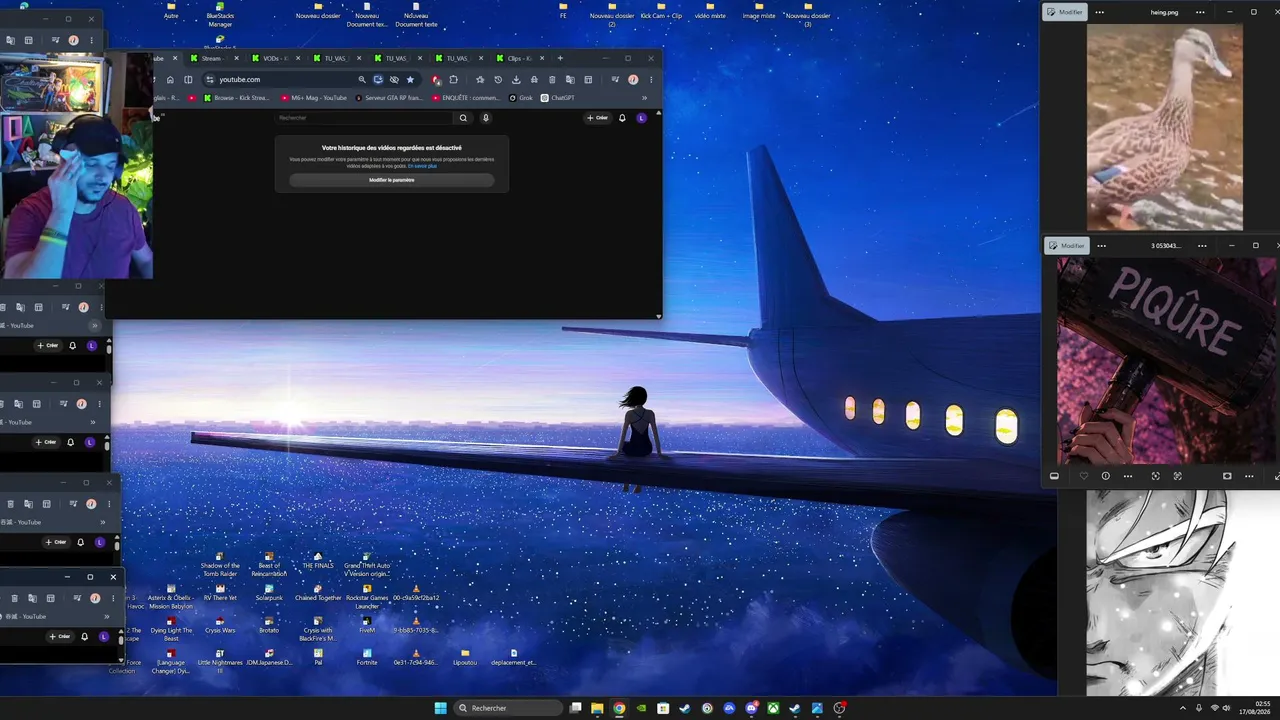This screenshot has height=720, width=1280.
Task: Click Modifier in the heing.png window
Action: pyautogui.click(x=1065, y=12)
